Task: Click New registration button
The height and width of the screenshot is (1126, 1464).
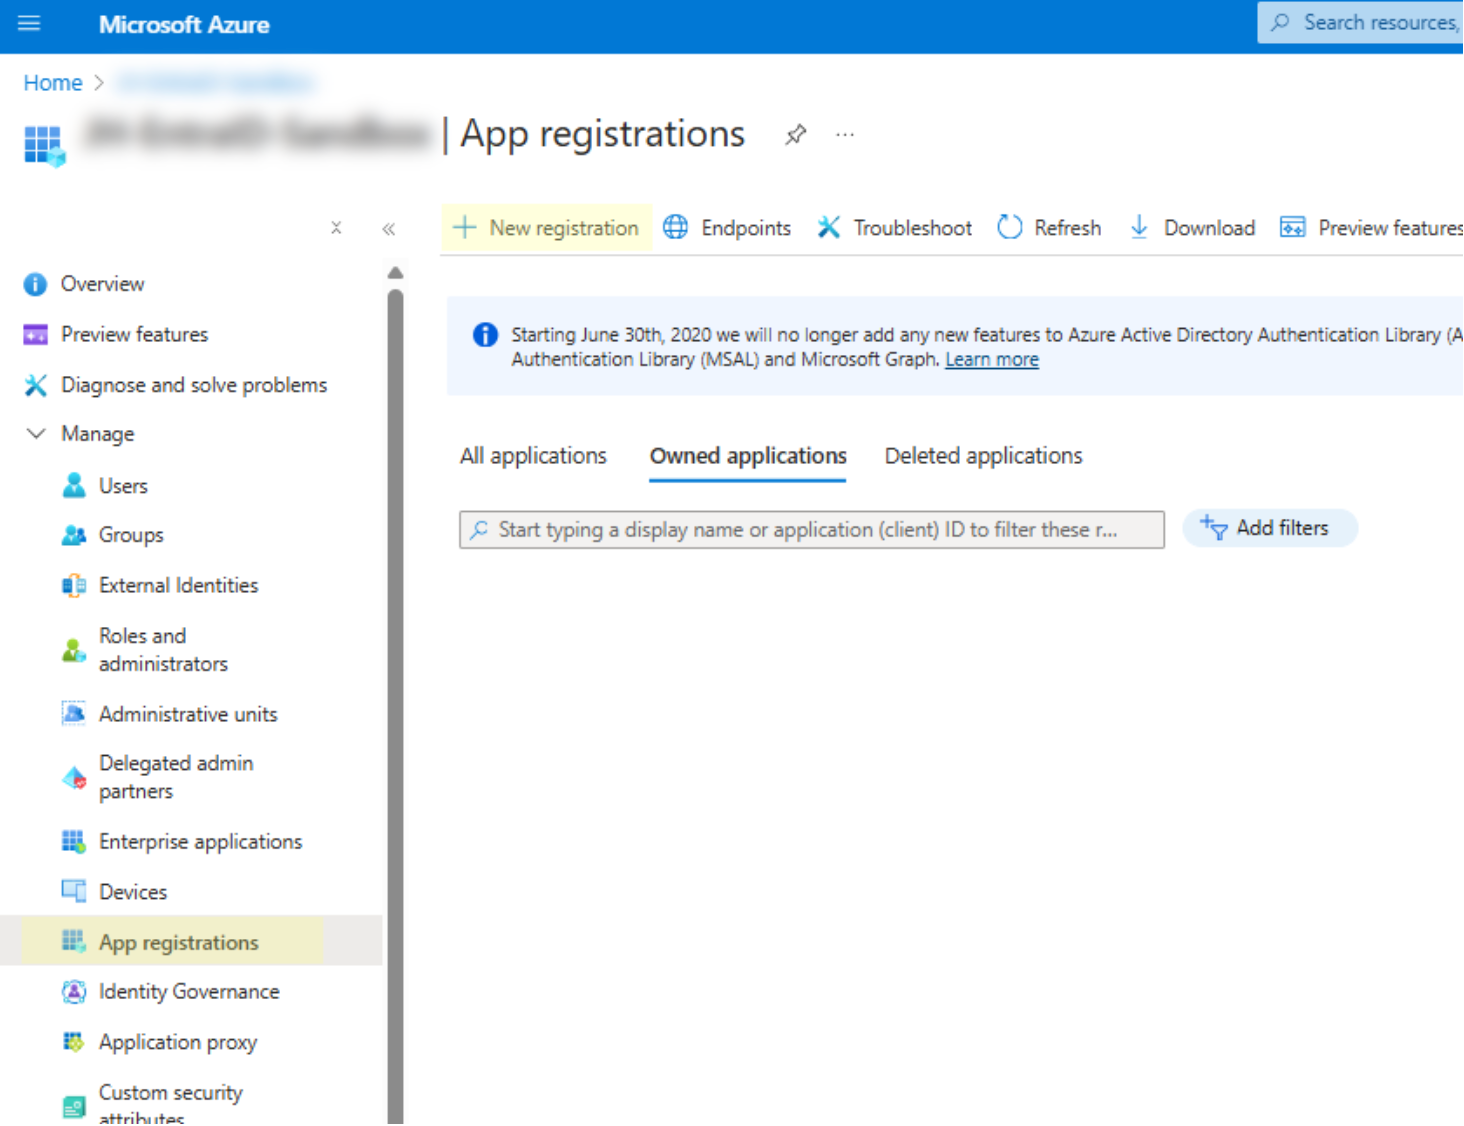Action: [x=546, y=228]
